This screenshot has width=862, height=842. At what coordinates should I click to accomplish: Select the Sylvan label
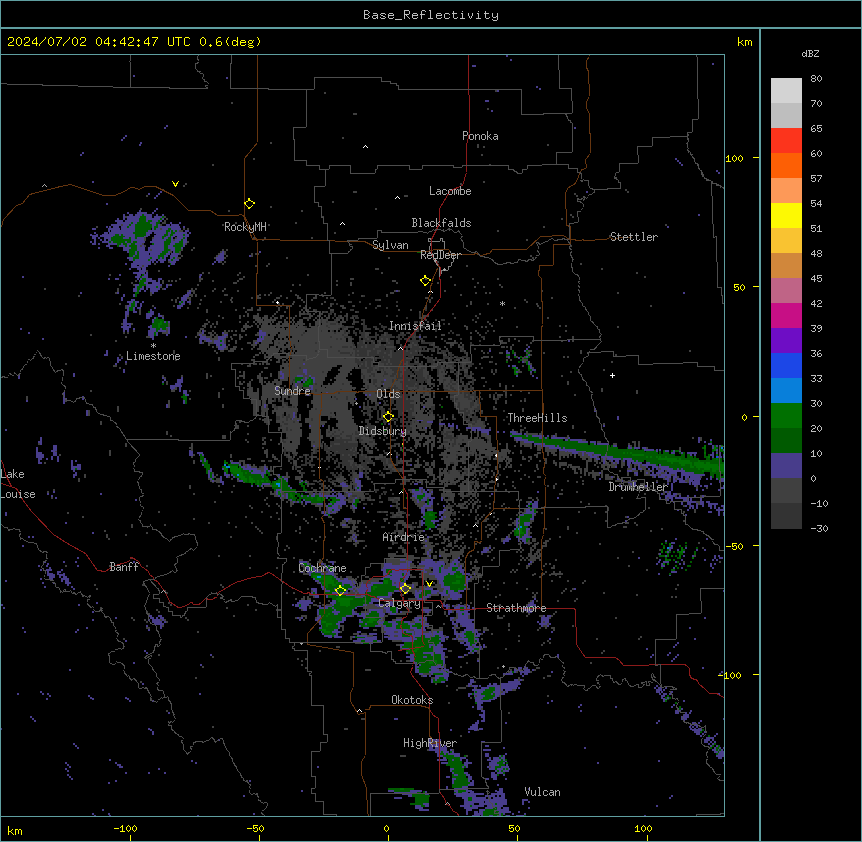[x=390, y=245]
